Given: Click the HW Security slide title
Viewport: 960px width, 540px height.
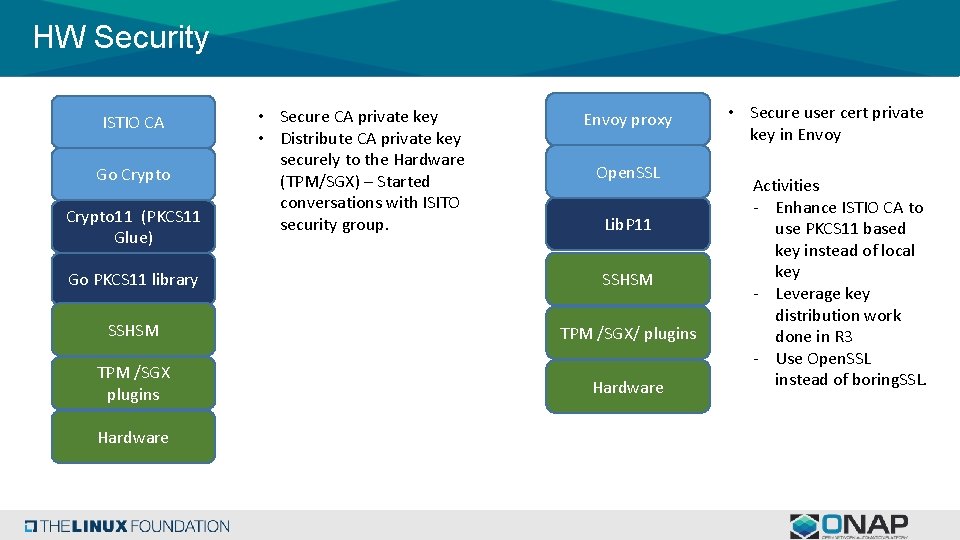Looking at the screenshot, I should click(x=121, y=37).
